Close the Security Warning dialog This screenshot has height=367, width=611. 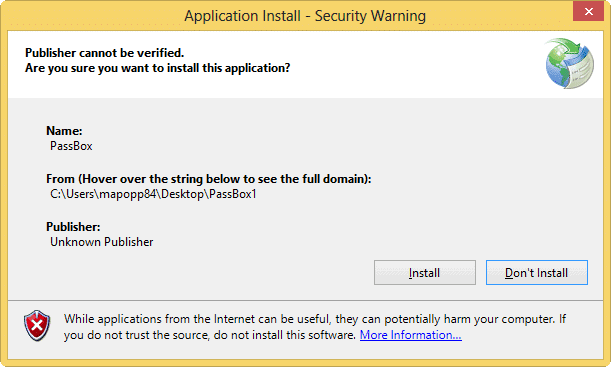[x=588, y=11]
